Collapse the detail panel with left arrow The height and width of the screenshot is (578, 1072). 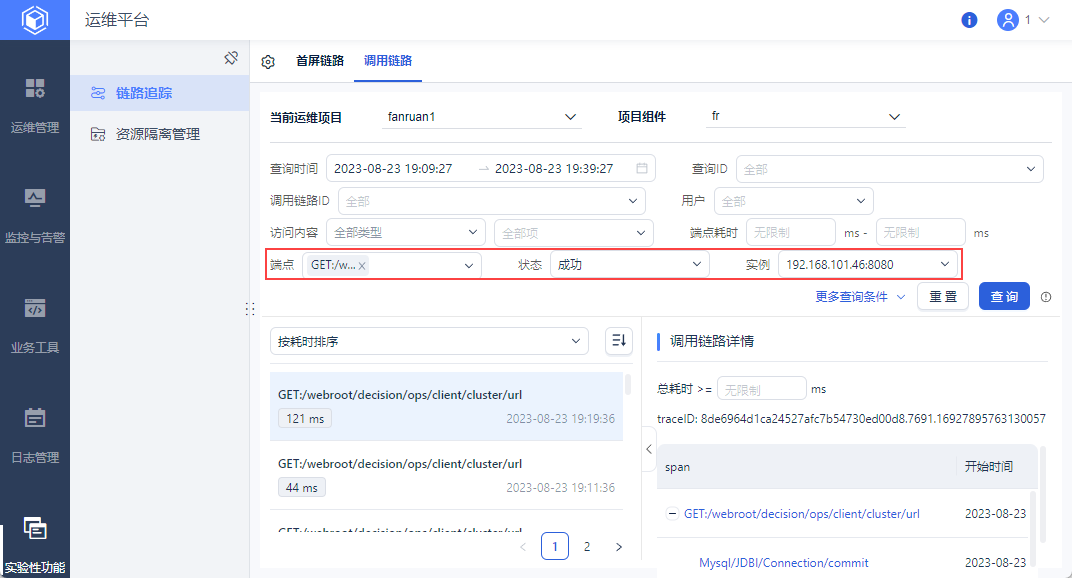[649, 449]
